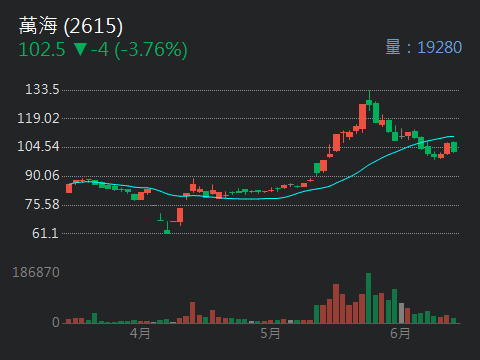Select the current price 102.5

42,50
